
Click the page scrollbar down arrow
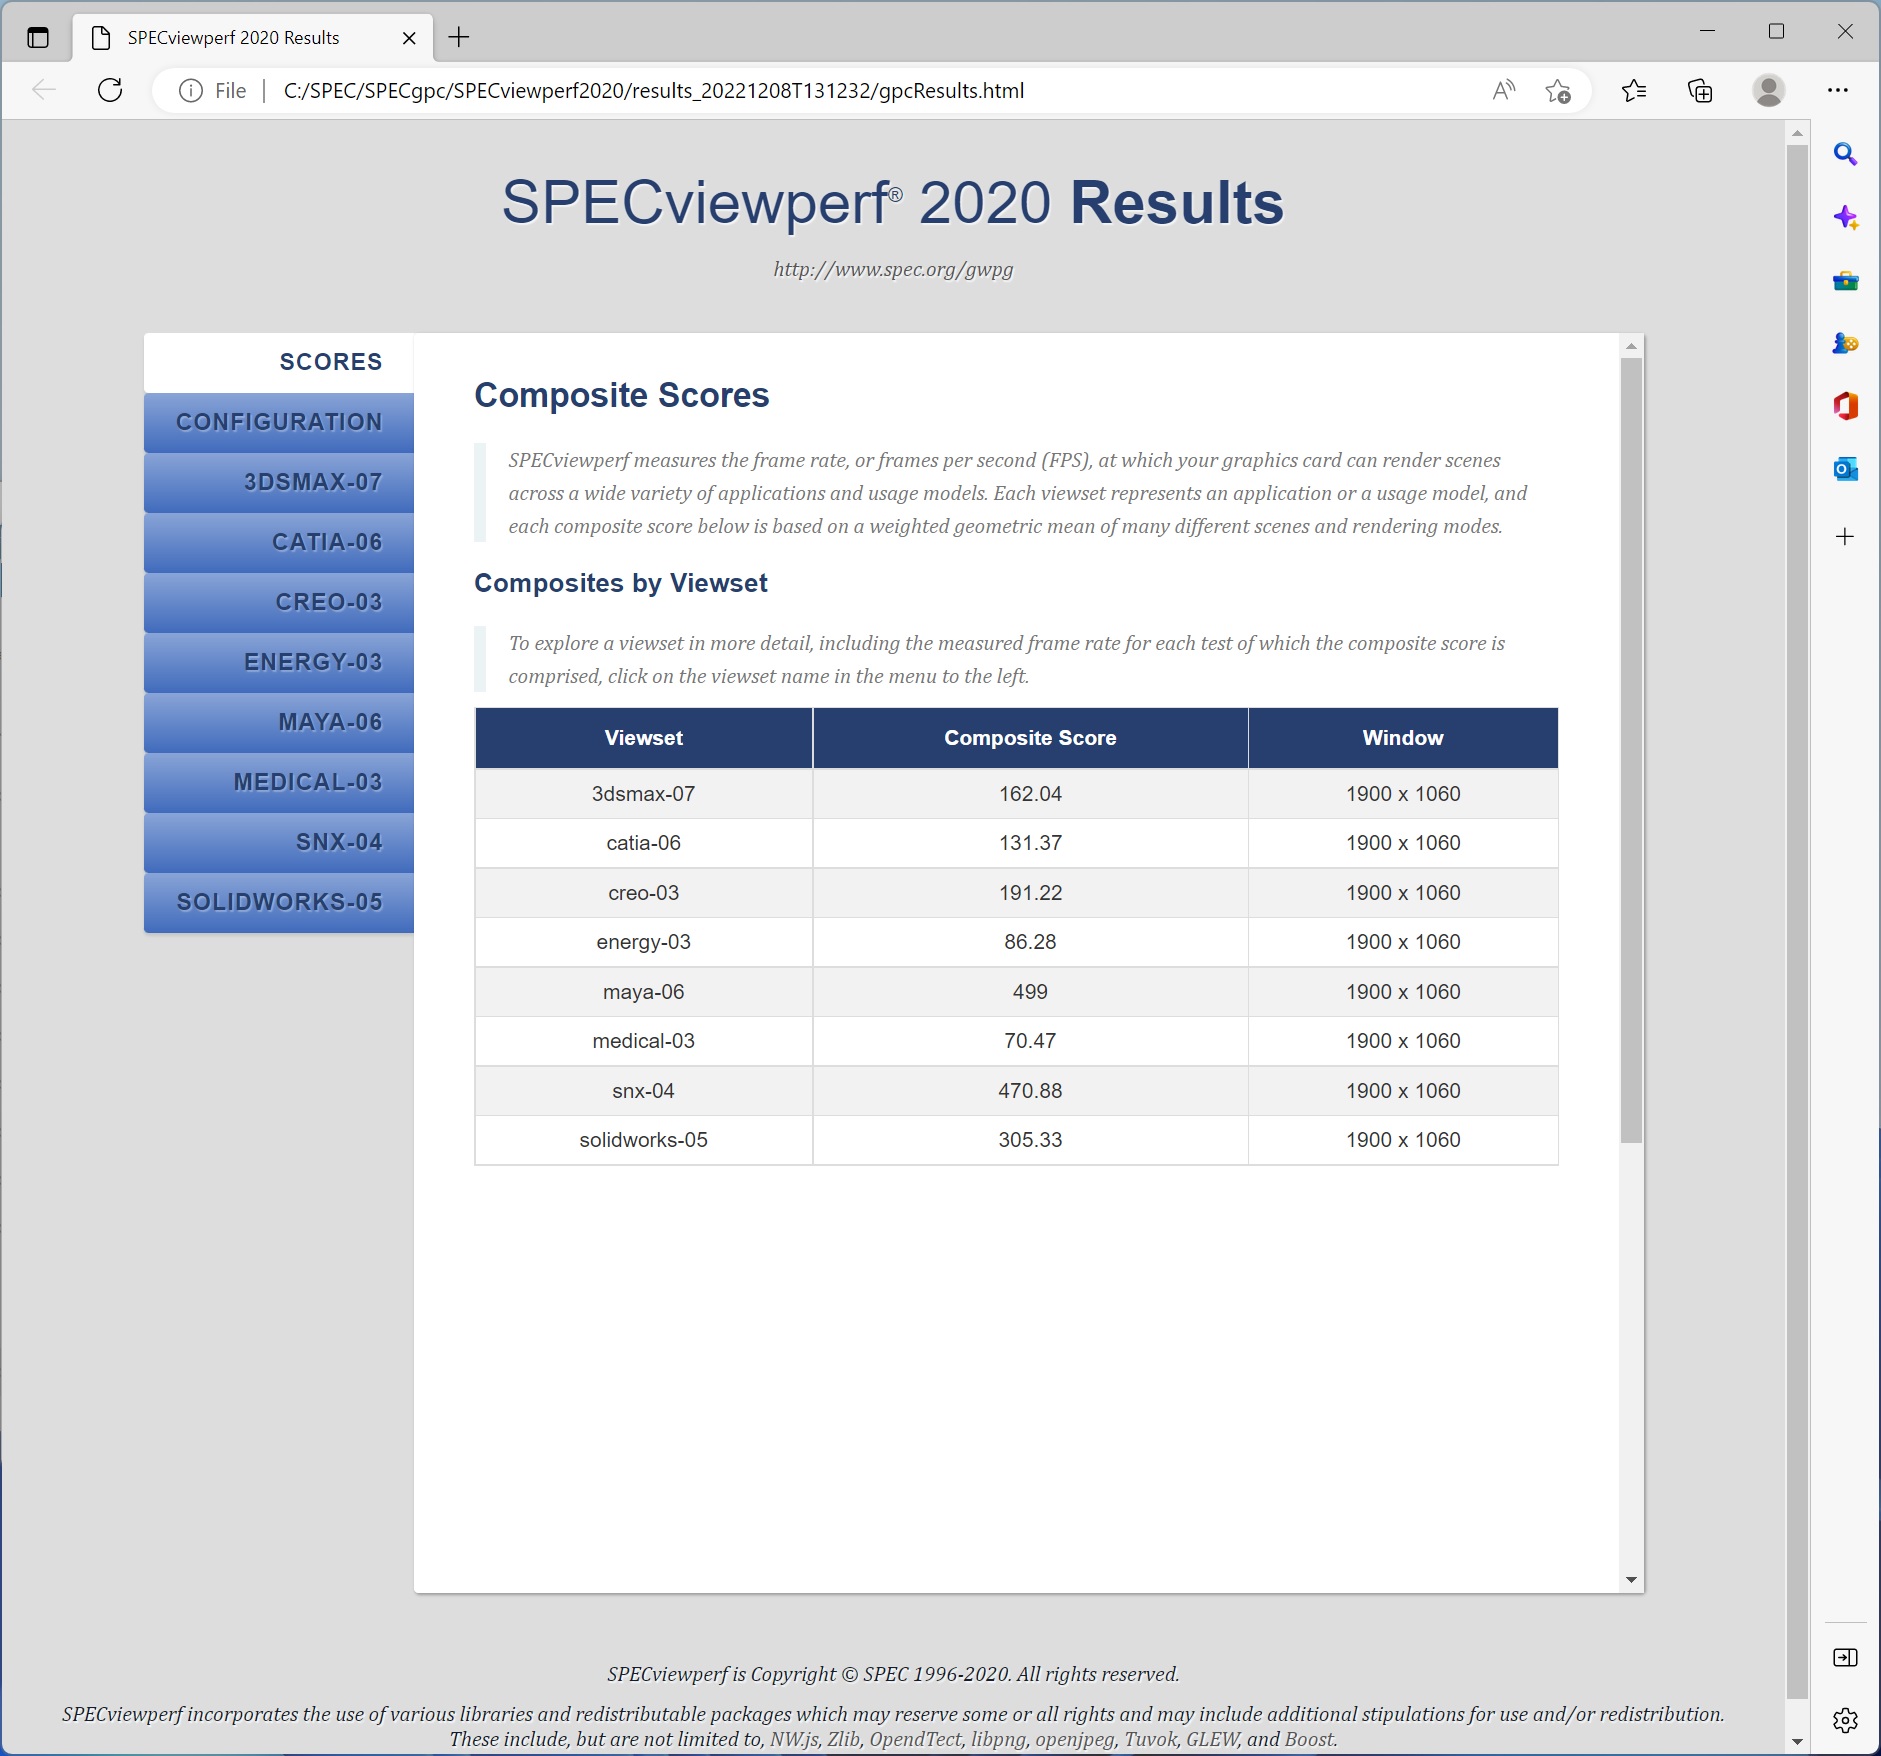coord(1797,1741)
